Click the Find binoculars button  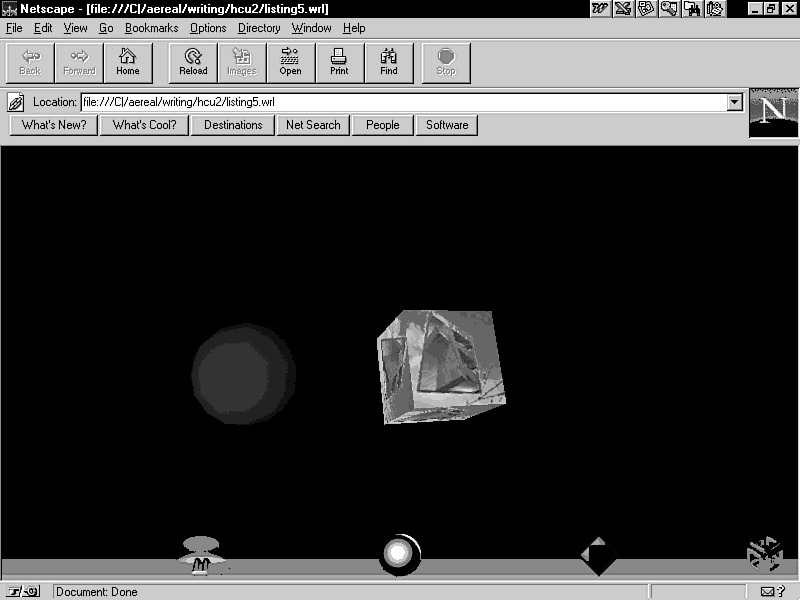tap(388, 63)
